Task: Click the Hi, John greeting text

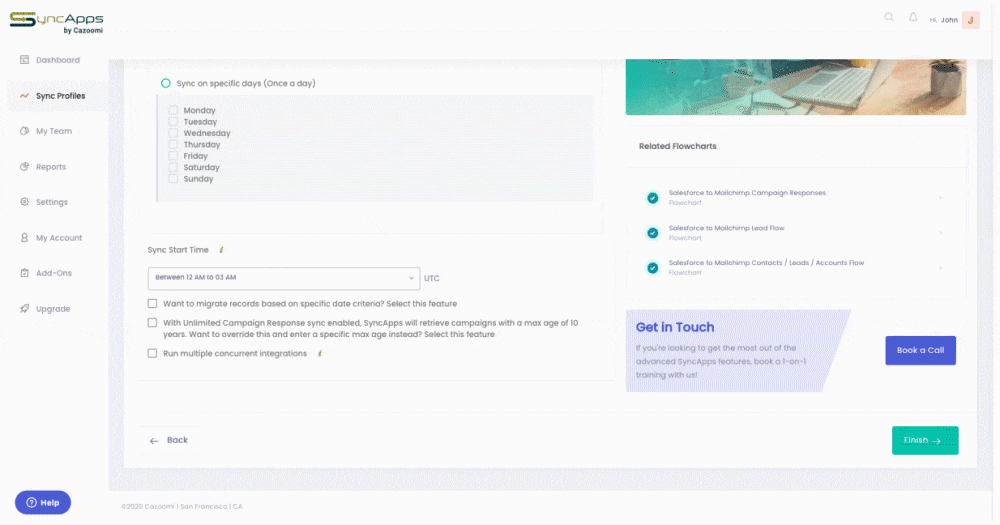Action: click(x=943, y=20)
